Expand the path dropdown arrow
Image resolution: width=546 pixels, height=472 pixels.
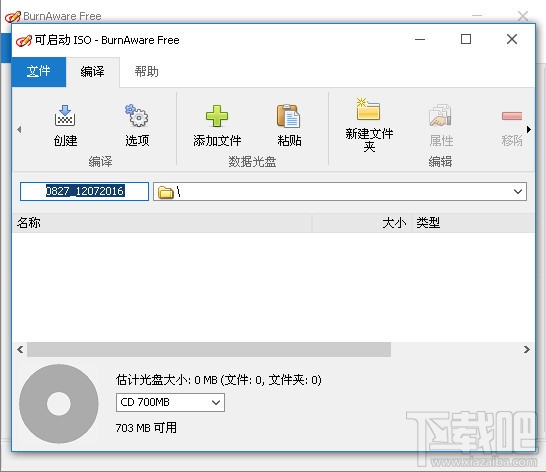(x=518, y=192)
